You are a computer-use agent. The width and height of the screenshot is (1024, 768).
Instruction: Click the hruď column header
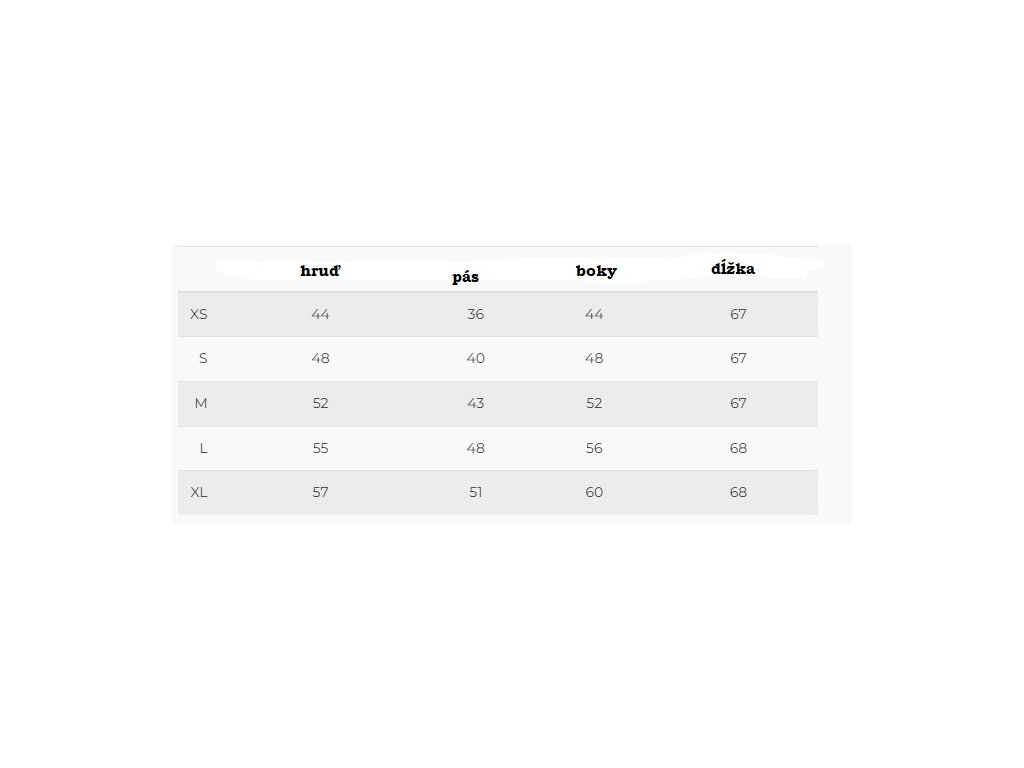point(320,271)
